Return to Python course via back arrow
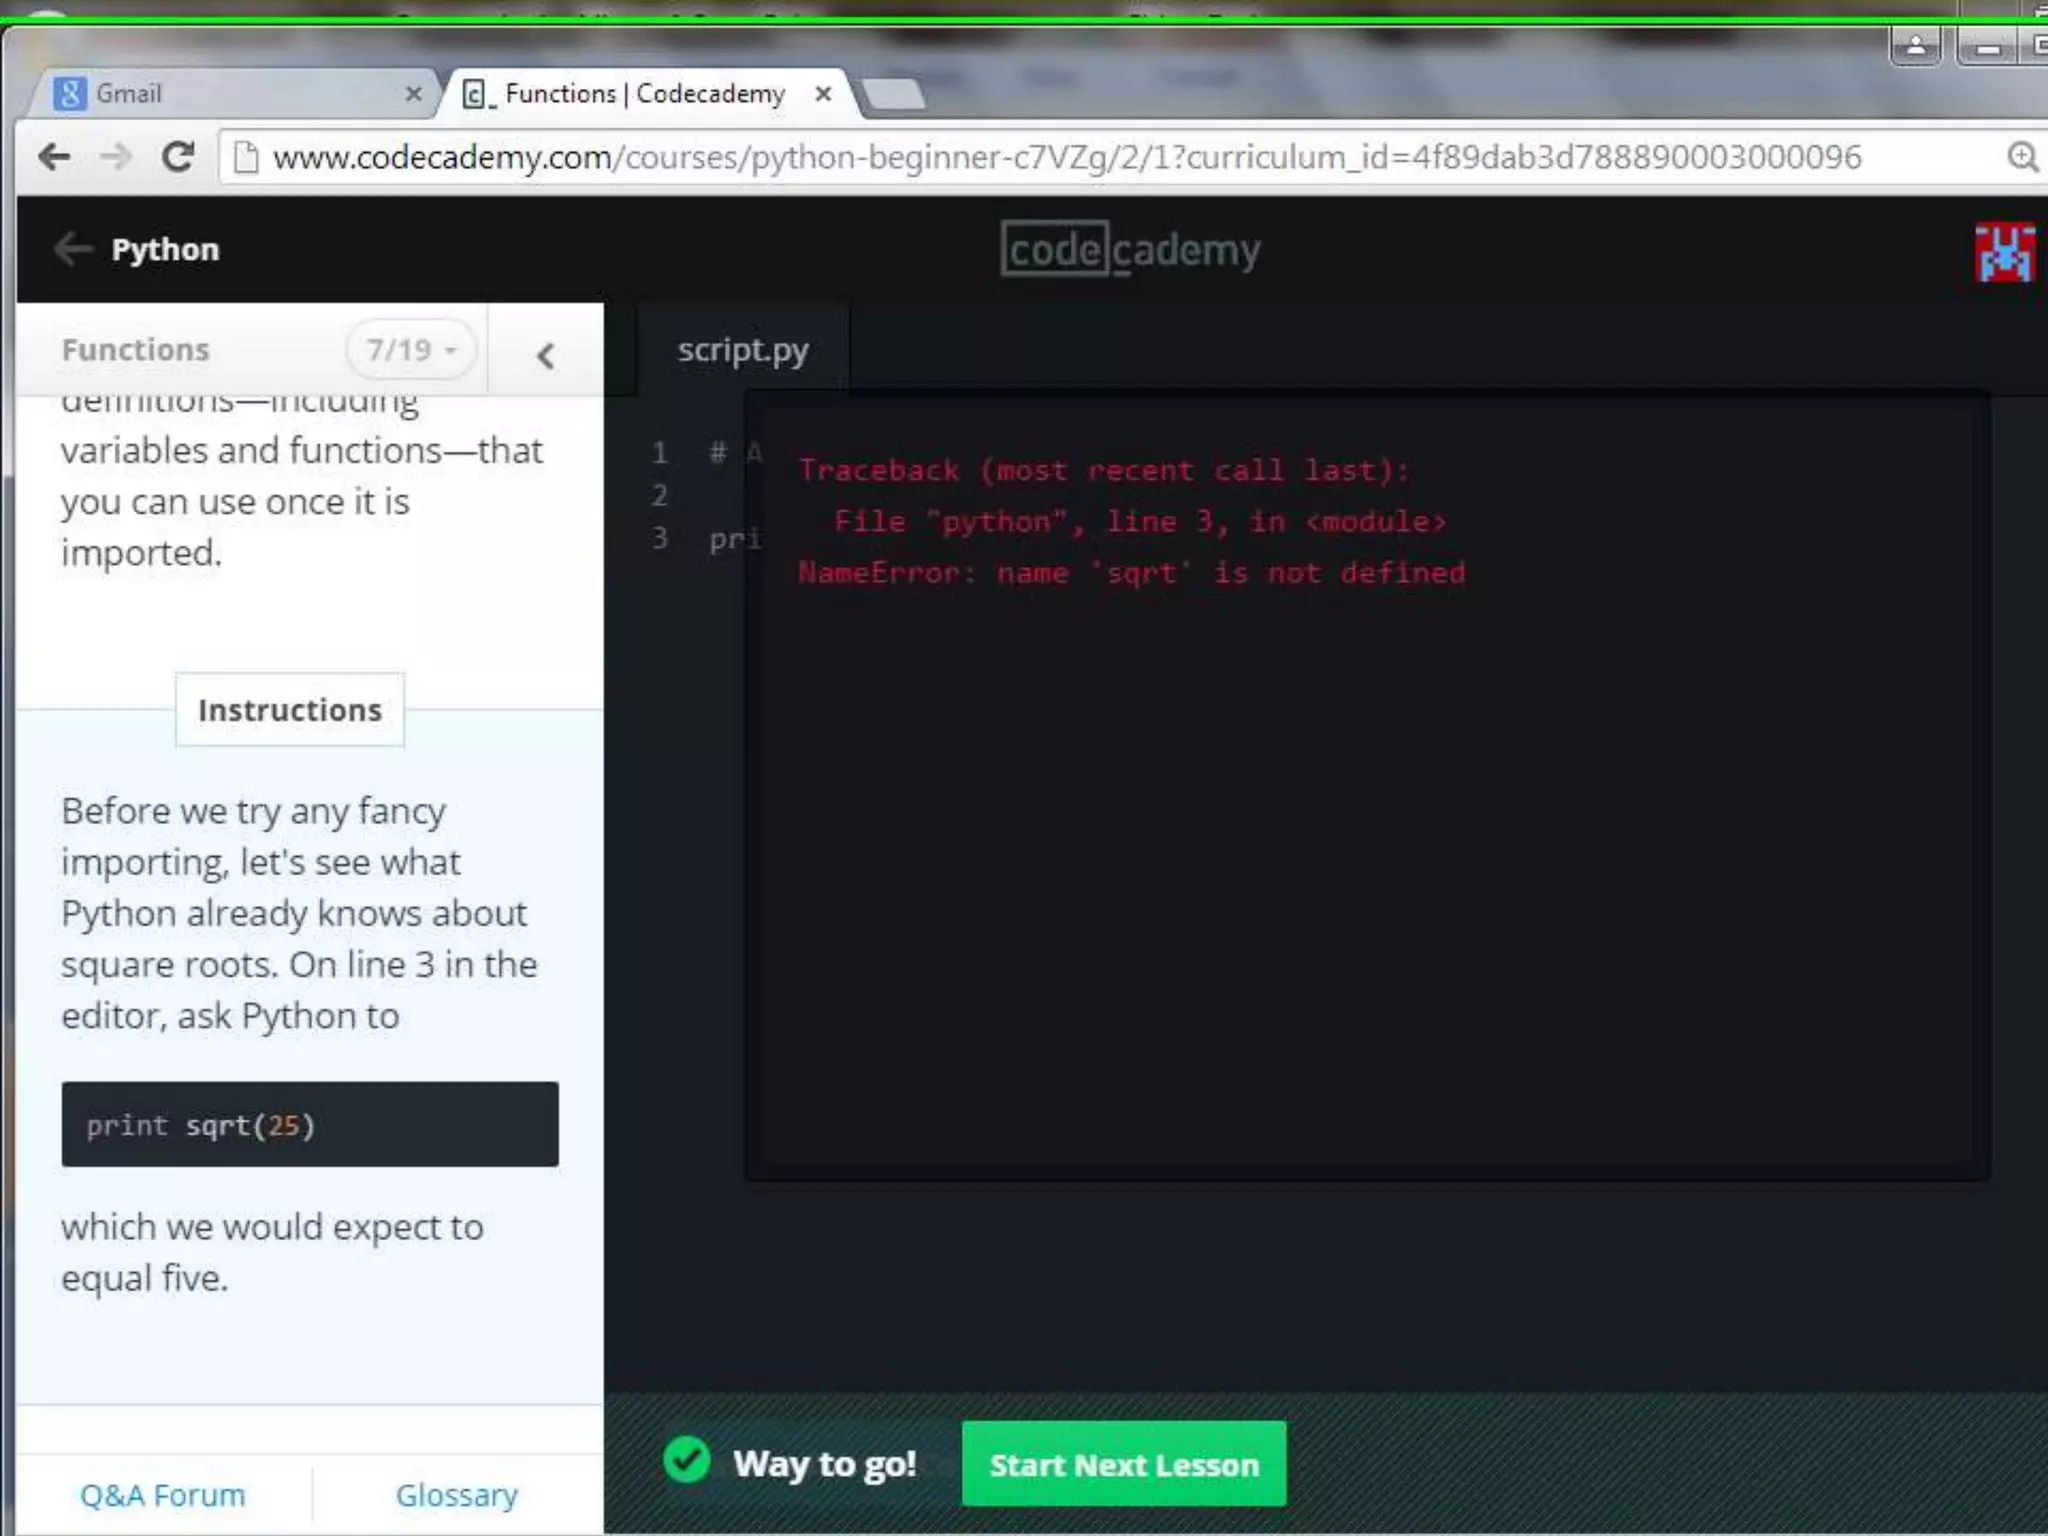Viewport: 2048px width, 1536px height. (72, 249)
